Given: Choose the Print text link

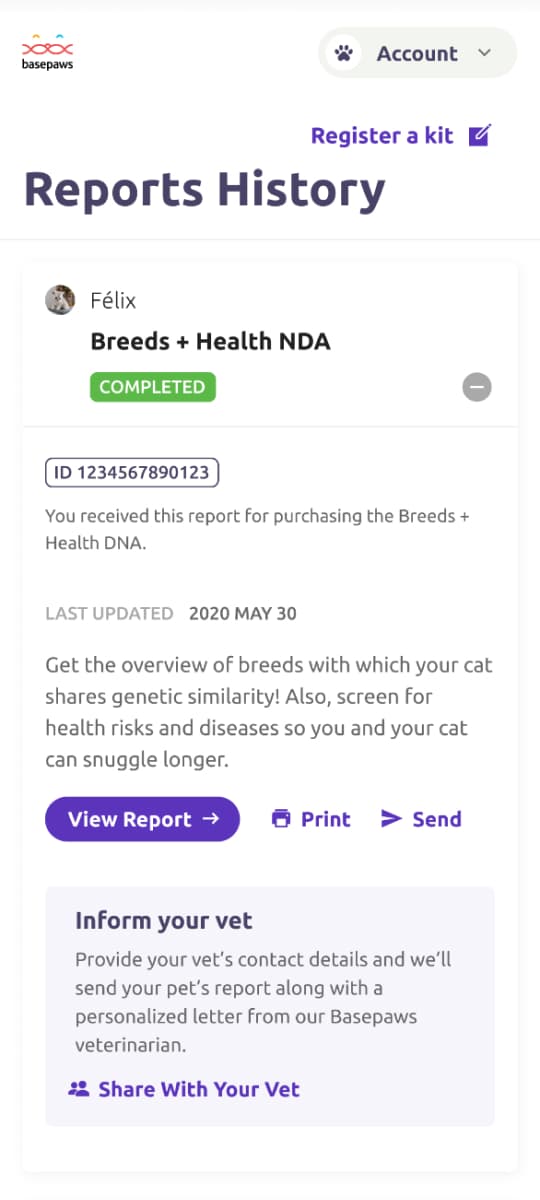Looking at the screenshot, I should (x=326, y=819).
